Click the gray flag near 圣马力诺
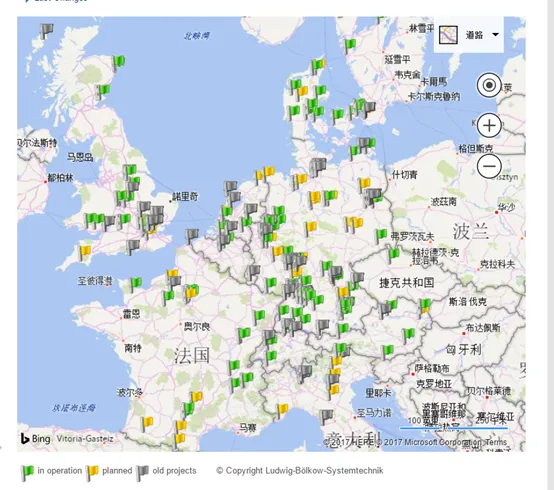Screen dimensions: 554x490 coord(325,417)
